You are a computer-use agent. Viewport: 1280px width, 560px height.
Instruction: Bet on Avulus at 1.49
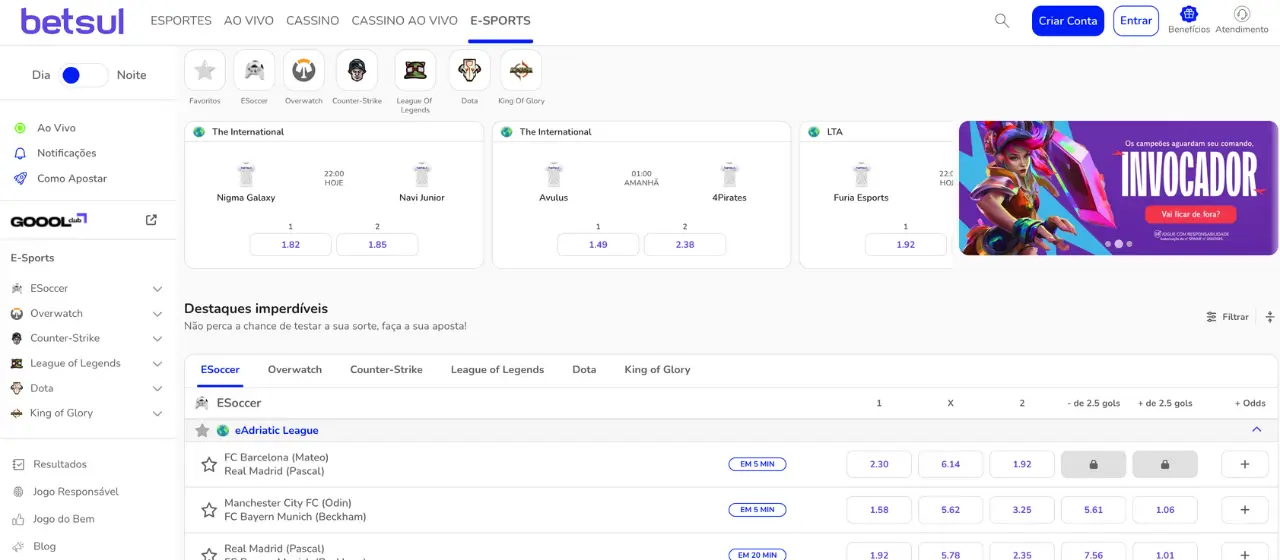pos(598,244)
